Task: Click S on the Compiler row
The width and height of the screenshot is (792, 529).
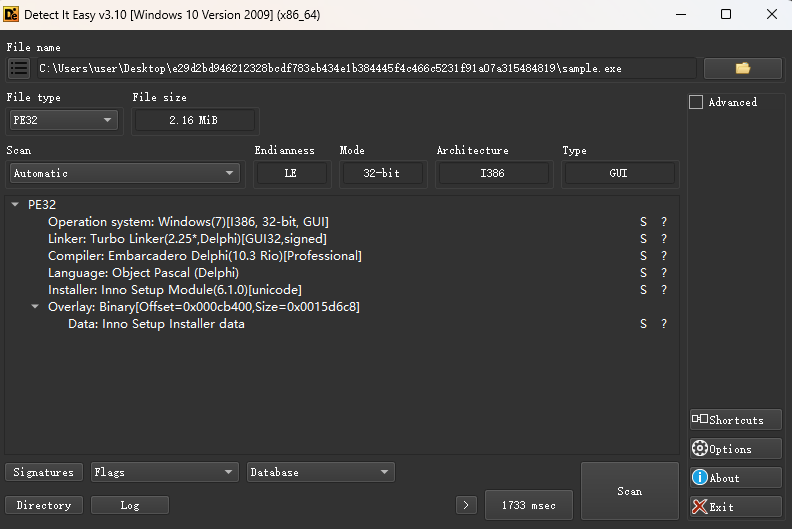Action: pos(644,256)
